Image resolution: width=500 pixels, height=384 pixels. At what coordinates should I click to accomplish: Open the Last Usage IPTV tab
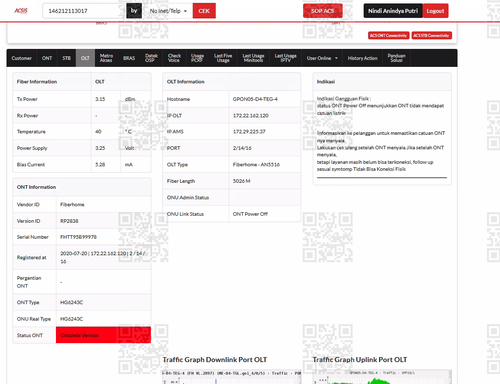[285, 58]
